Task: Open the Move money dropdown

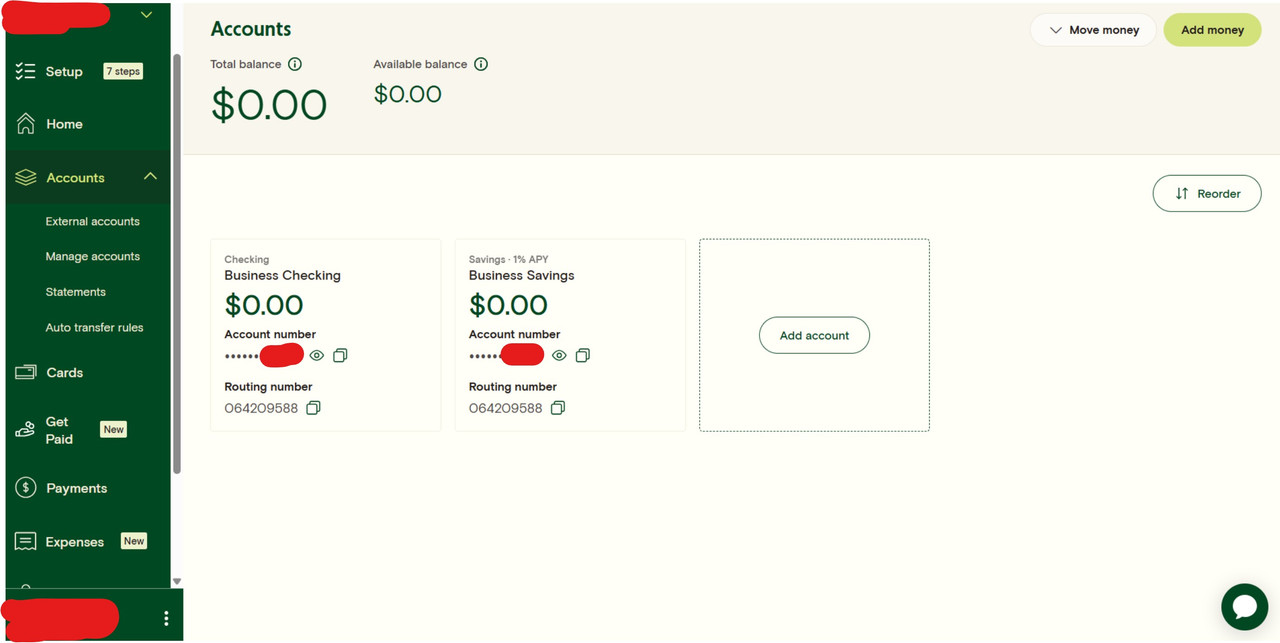Action: click(1093, 30)
